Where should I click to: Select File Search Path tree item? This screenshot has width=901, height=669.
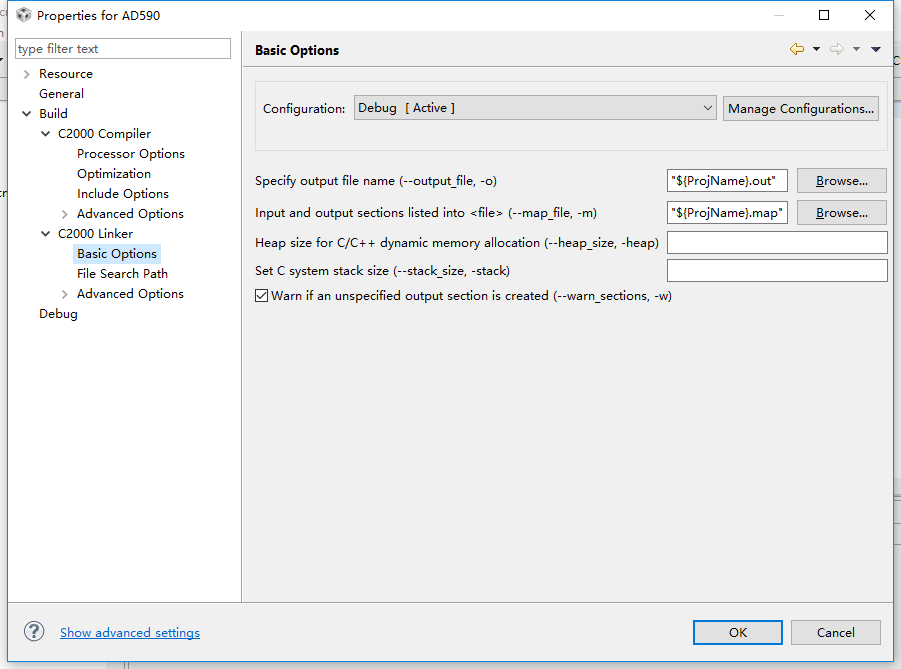click(x=122, y=274)
